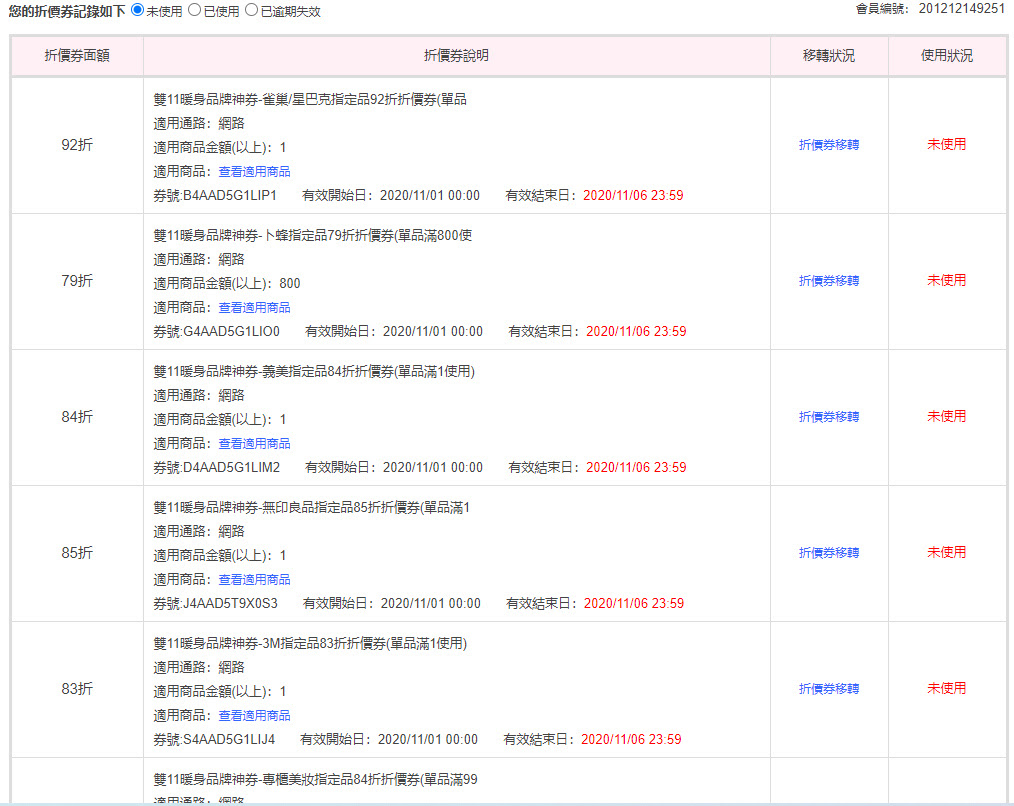
Task: Open 查看適用商品 link for 85折 coupon
Action: coord(254,579)
